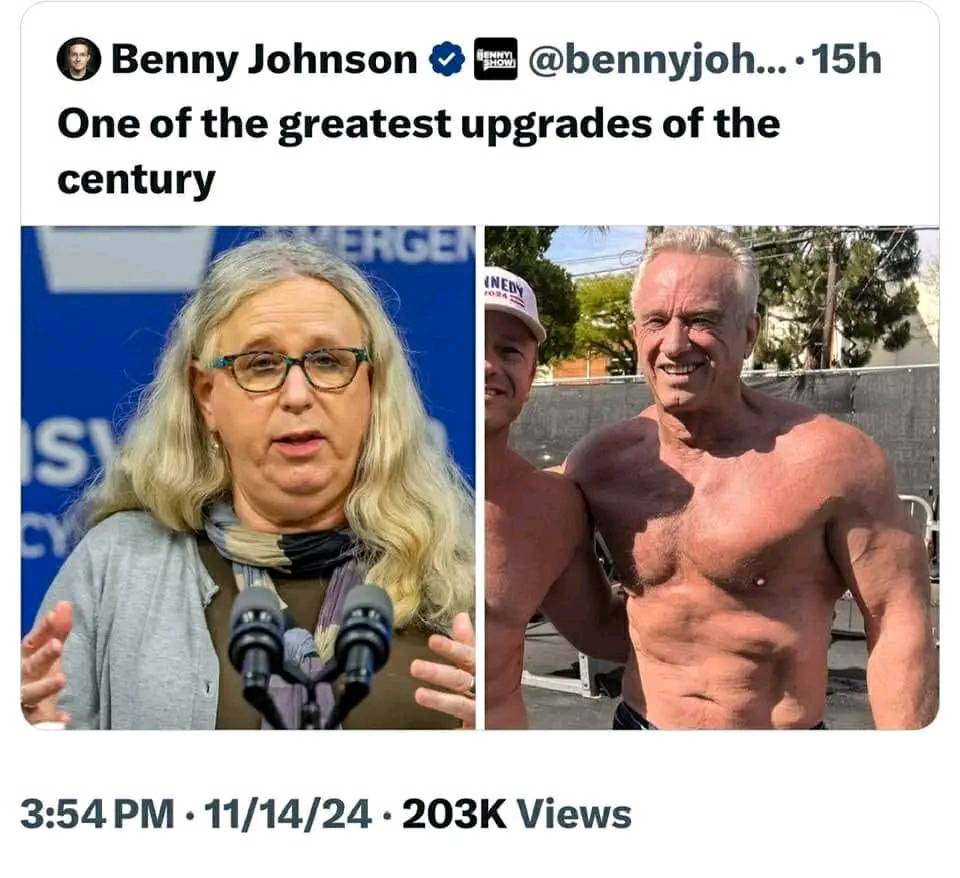Select the tweet text about greatest upgrades

419,152
